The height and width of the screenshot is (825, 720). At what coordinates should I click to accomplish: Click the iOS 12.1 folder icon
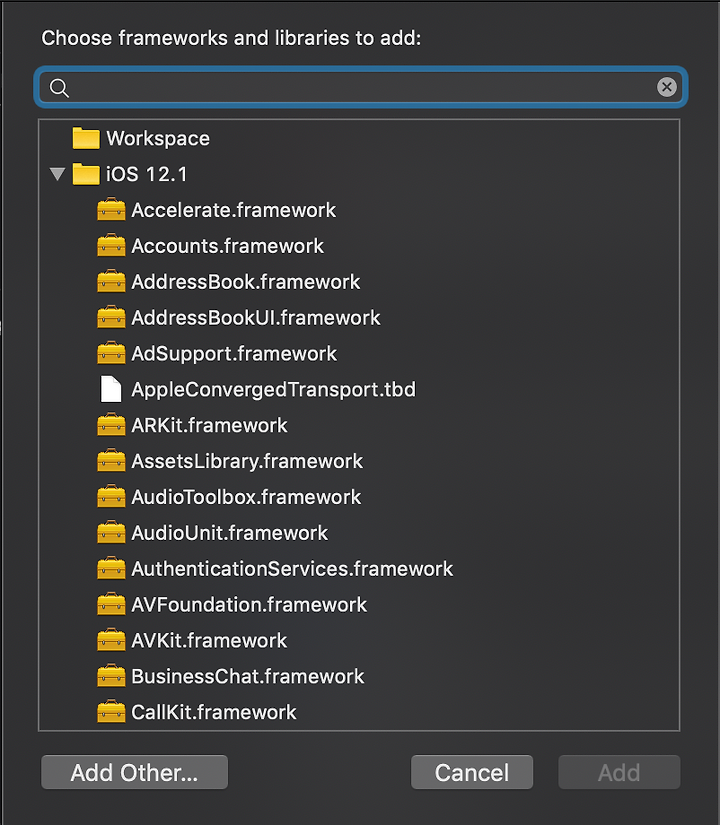pyautogui.click(x=86, y=174)
